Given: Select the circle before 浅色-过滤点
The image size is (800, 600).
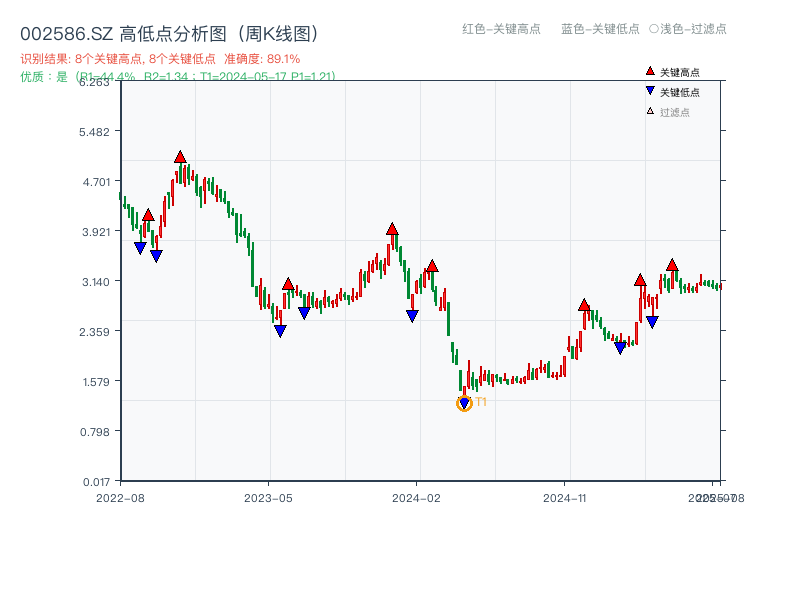Looking at the screenshot, I should coord(653,29).
